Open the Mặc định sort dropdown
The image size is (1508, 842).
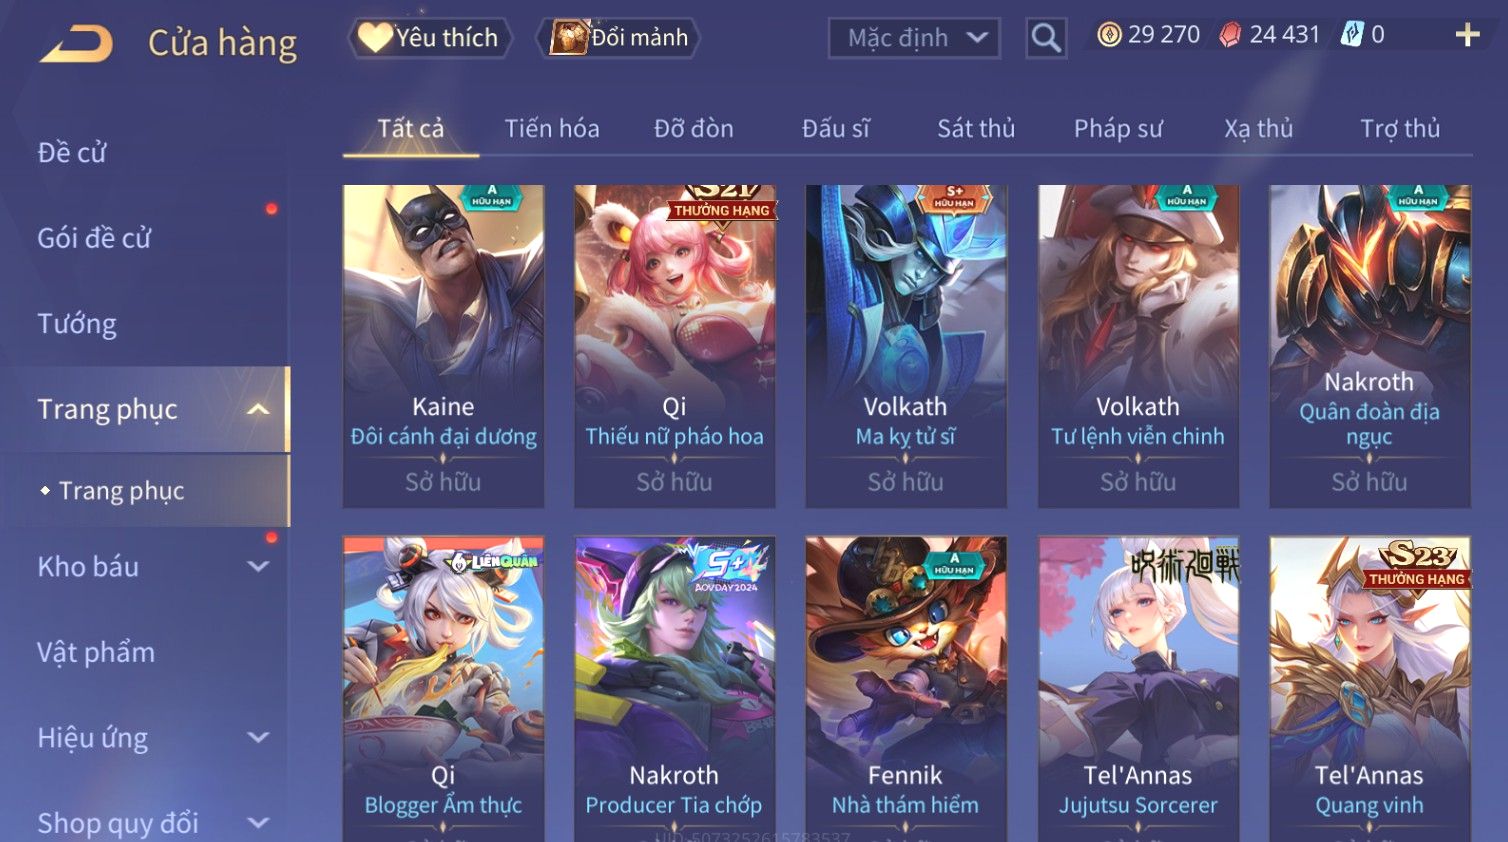tap(914, 38)
